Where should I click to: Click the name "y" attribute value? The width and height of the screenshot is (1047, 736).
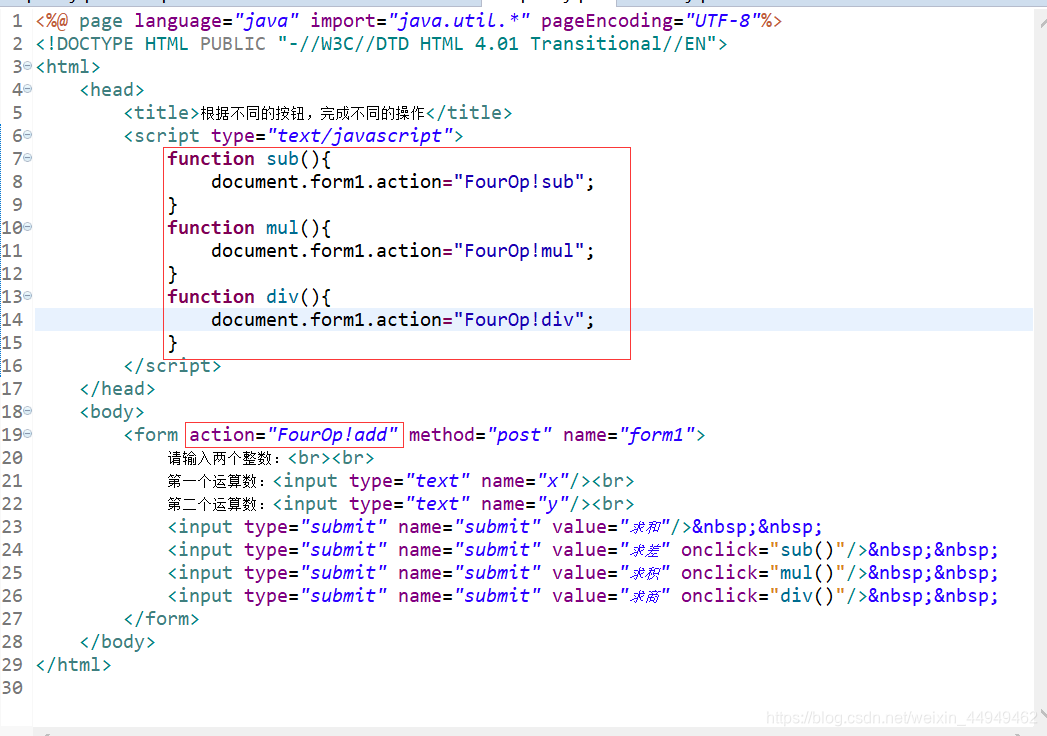tap(552, 504)
